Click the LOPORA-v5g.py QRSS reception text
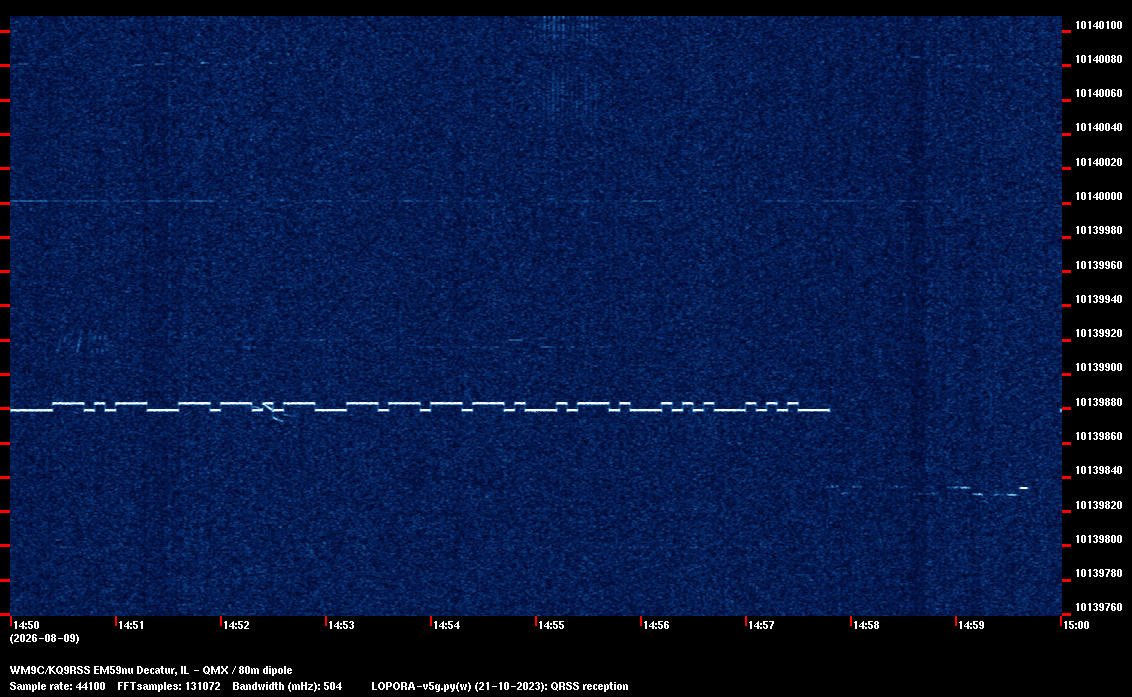The image size is (1132, 697). point(500,686)
